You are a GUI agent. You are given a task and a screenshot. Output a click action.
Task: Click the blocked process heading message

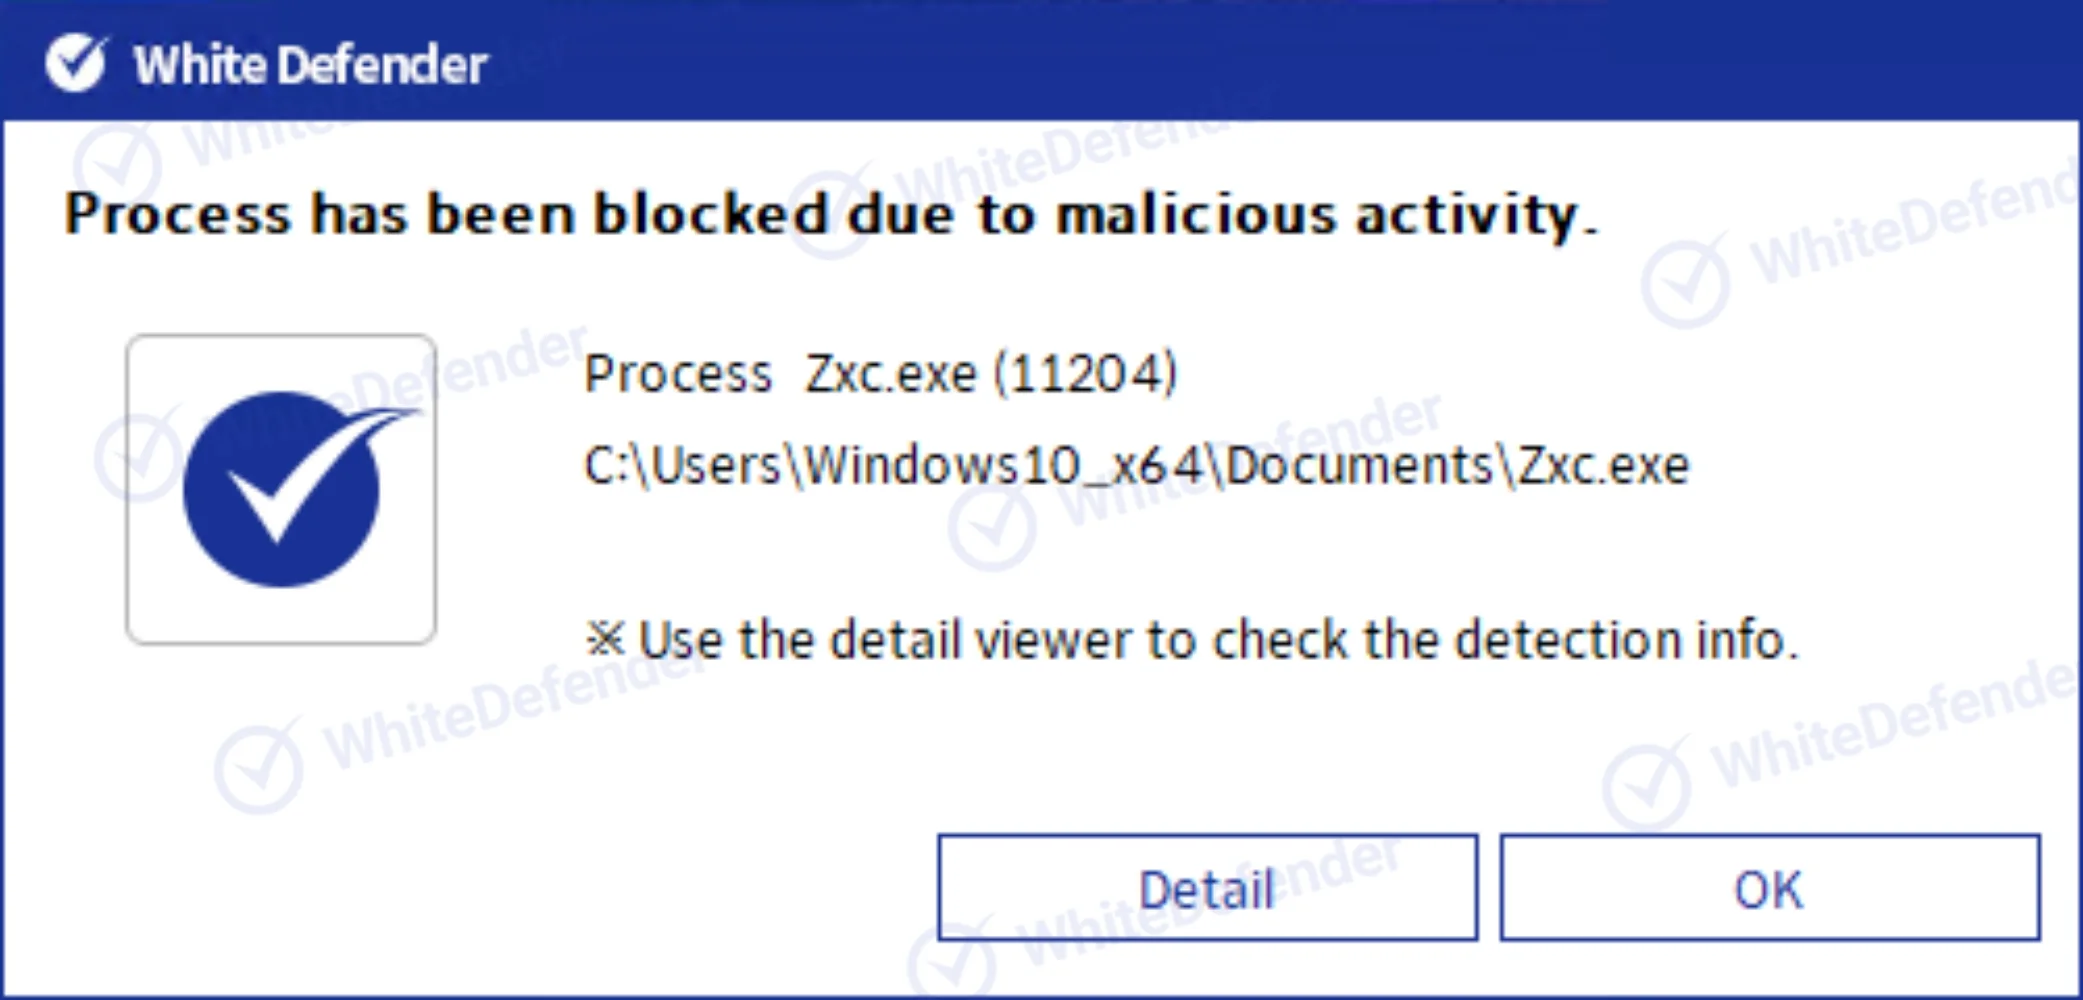(x=830, y=215)
